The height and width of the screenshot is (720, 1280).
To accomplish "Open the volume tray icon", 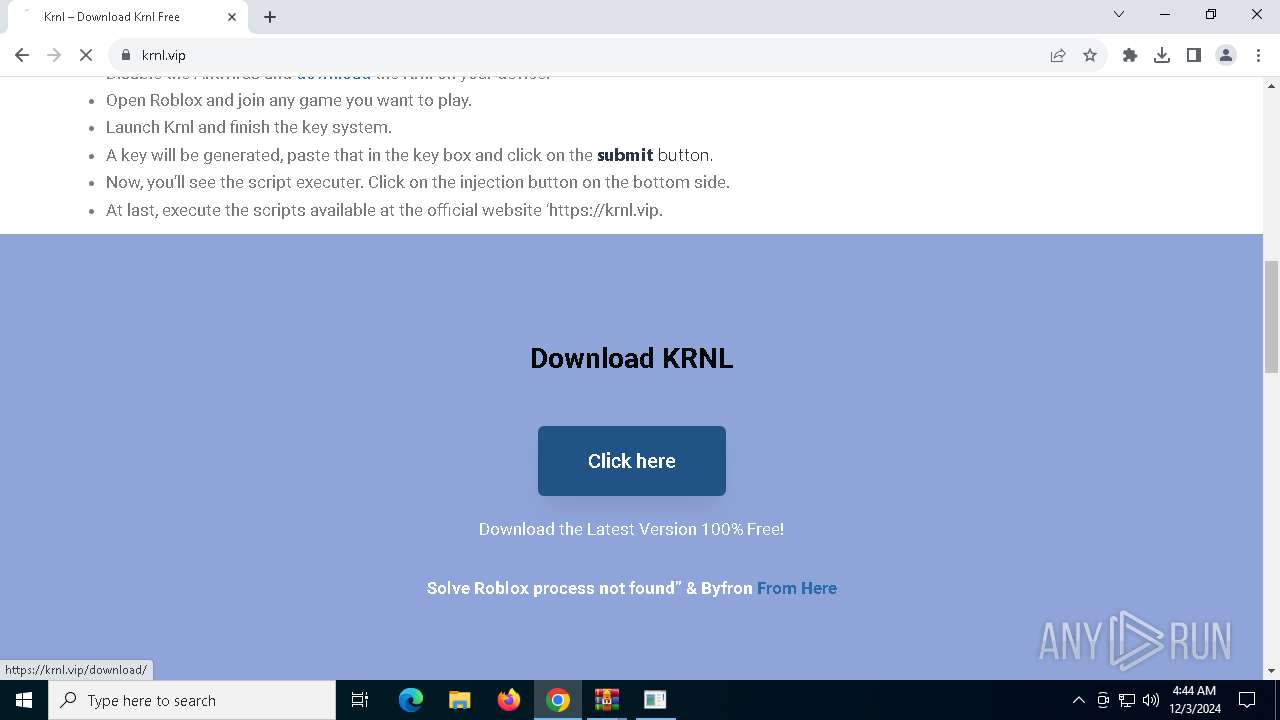I will pyautogui.click(x=1151, y=700).
